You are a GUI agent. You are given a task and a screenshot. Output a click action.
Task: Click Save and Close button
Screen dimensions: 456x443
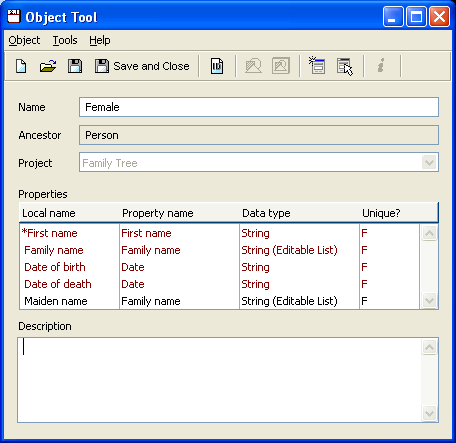pyautogui.click(x=142, y=66)
